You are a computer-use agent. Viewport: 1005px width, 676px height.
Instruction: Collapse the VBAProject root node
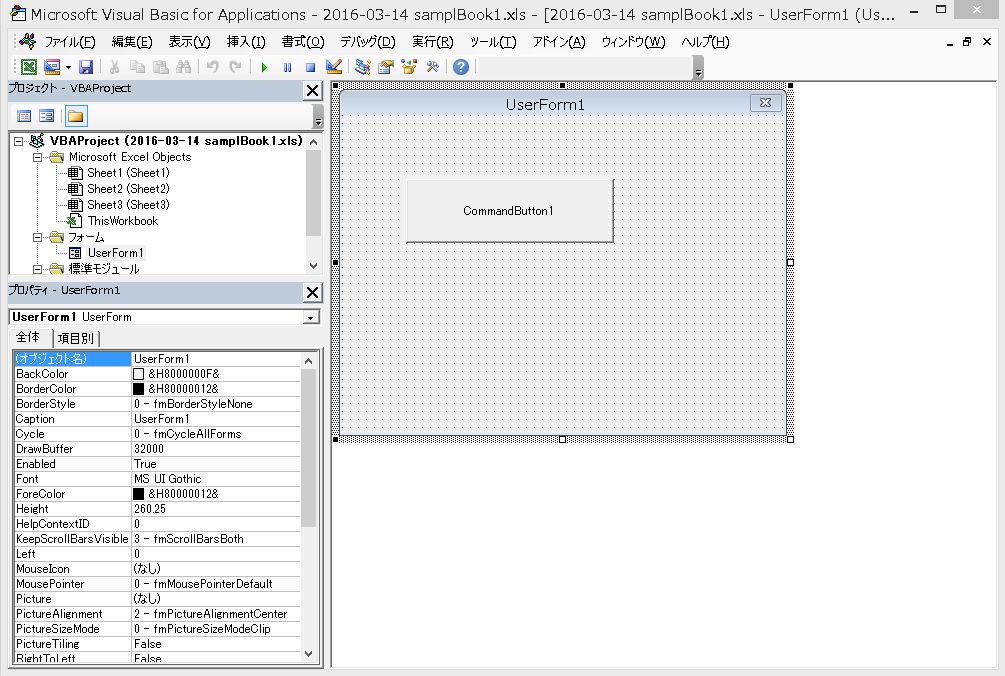coord(19,141)
